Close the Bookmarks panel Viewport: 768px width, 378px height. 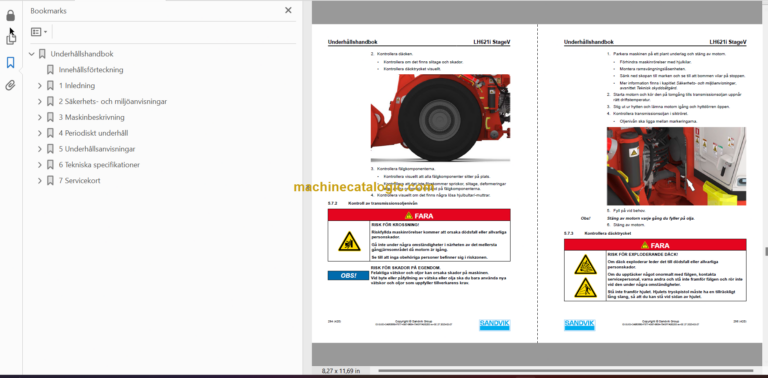[288, 10]
